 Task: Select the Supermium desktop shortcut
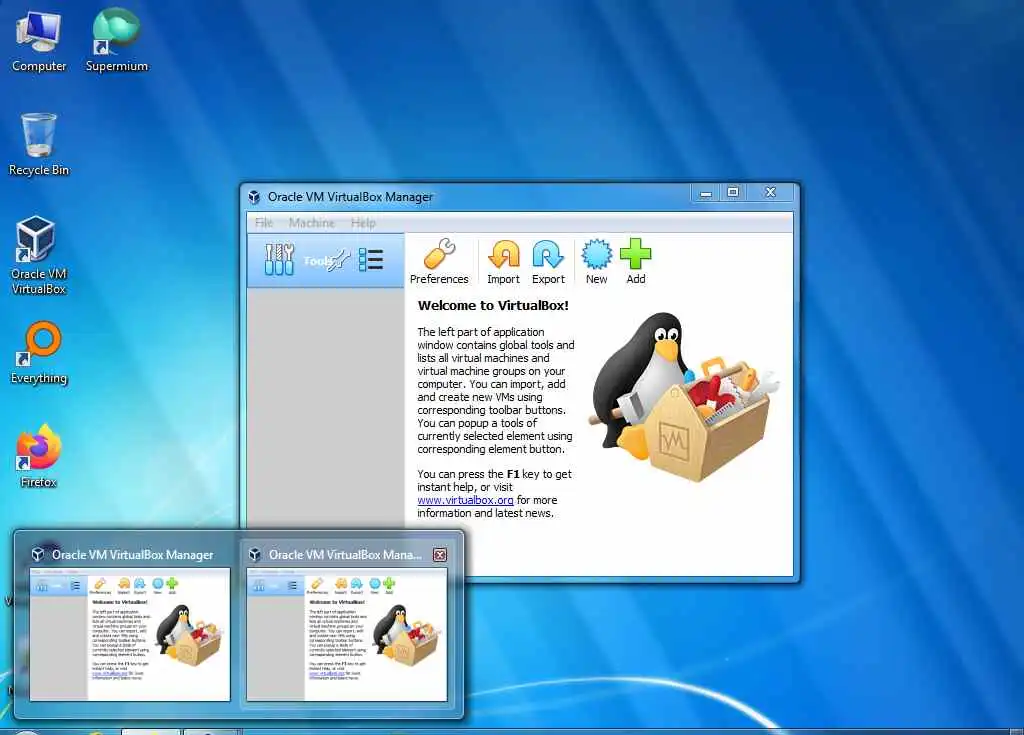[x=116, y=41]
